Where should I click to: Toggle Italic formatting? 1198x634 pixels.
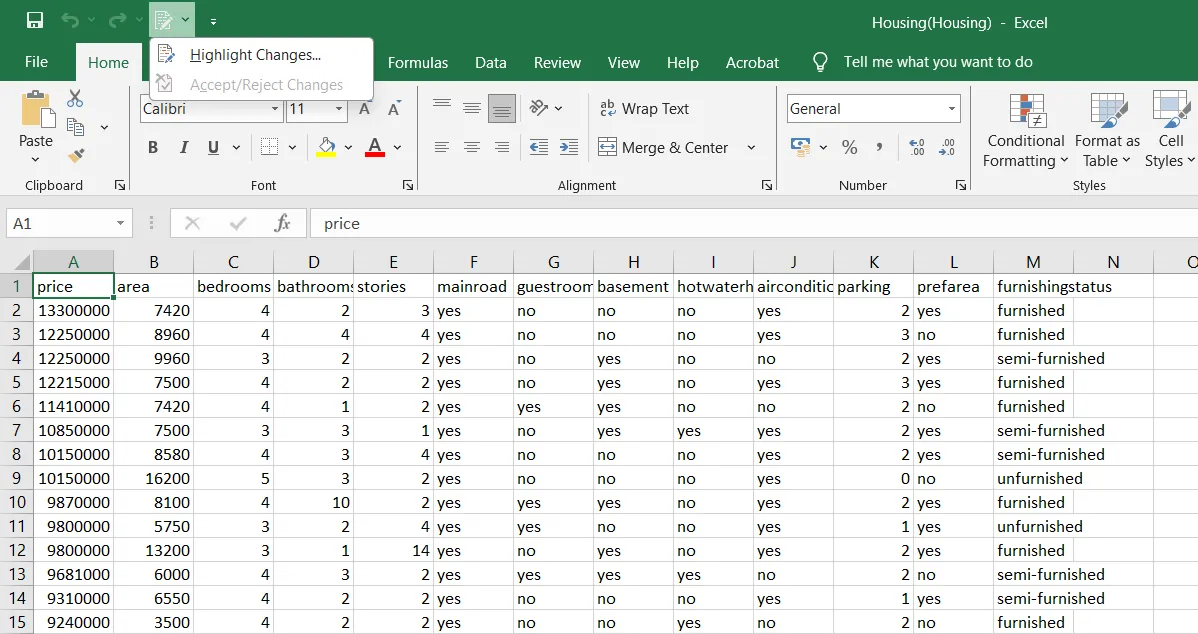pyautogui.click(x=183, y=147)
